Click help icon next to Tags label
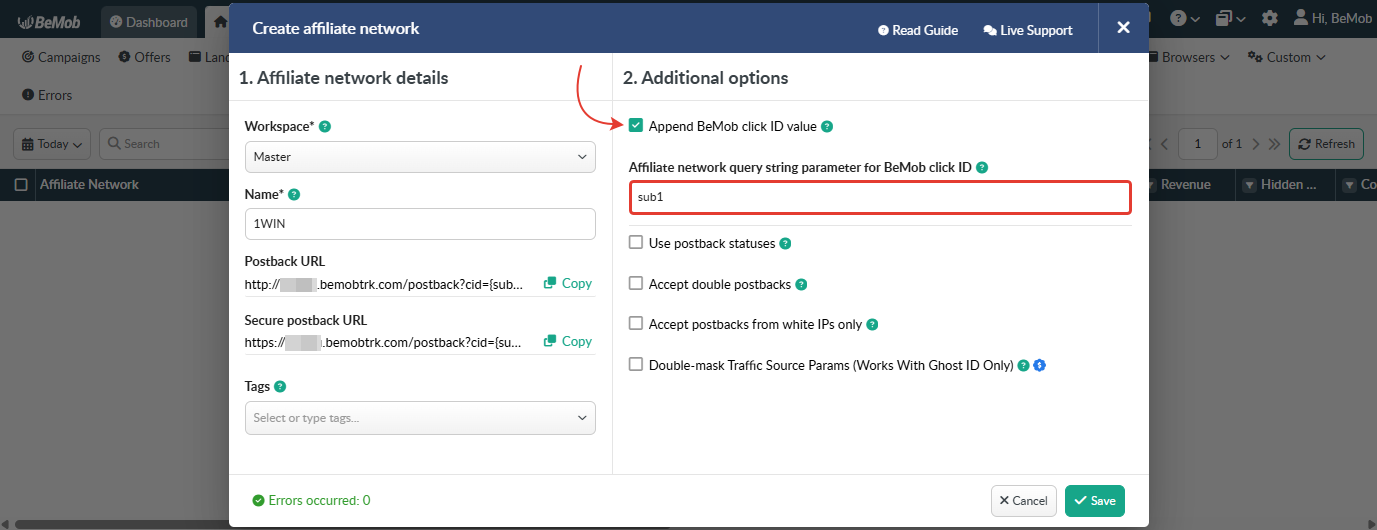This screenshot has width=1377, height=530. 280,386
